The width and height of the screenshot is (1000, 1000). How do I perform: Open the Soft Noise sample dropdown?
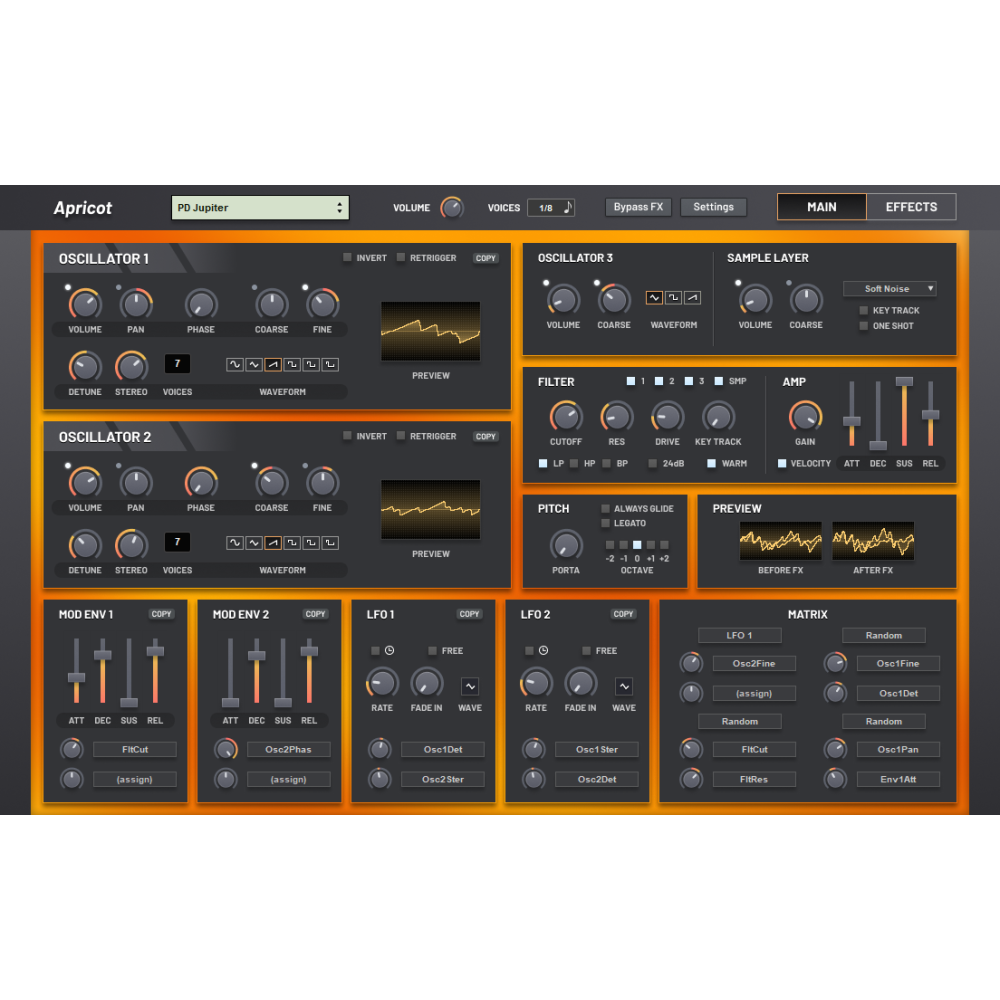coord(889,289)
